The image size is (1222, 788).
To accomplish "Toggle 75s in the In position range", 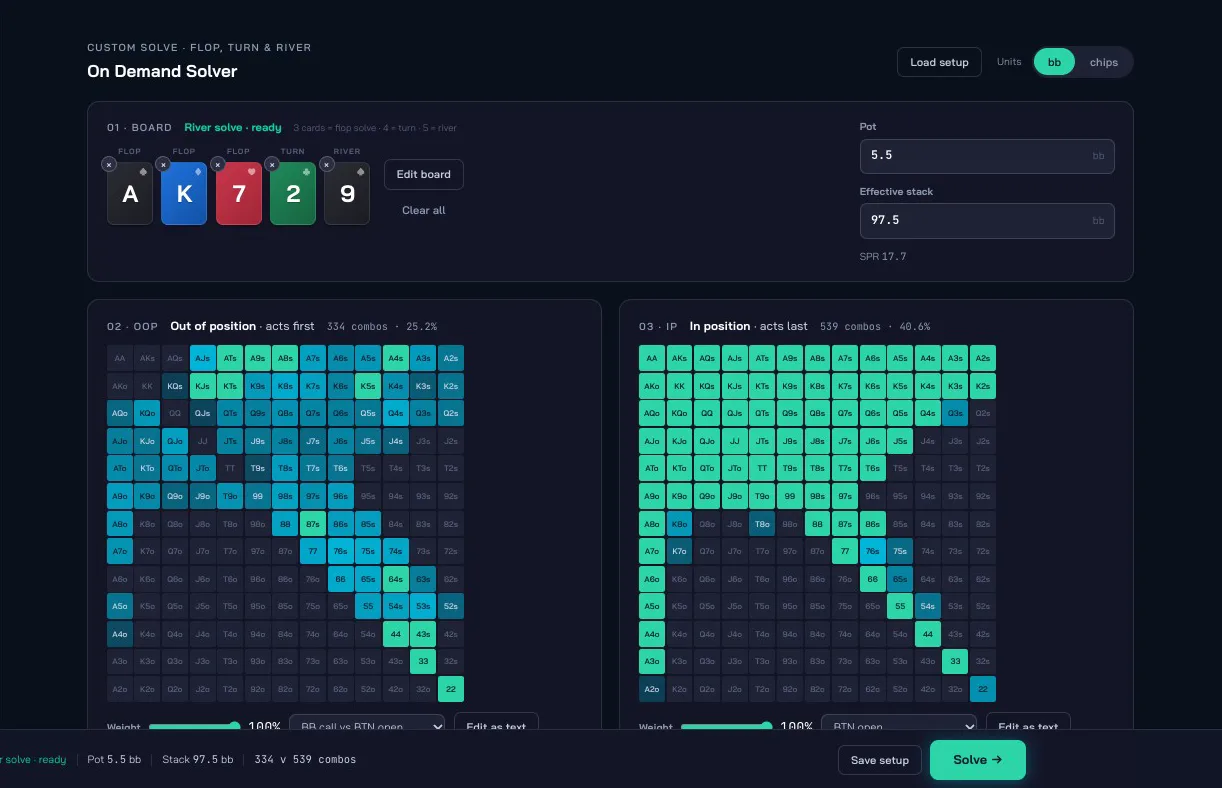I will (x=900, y=551).
